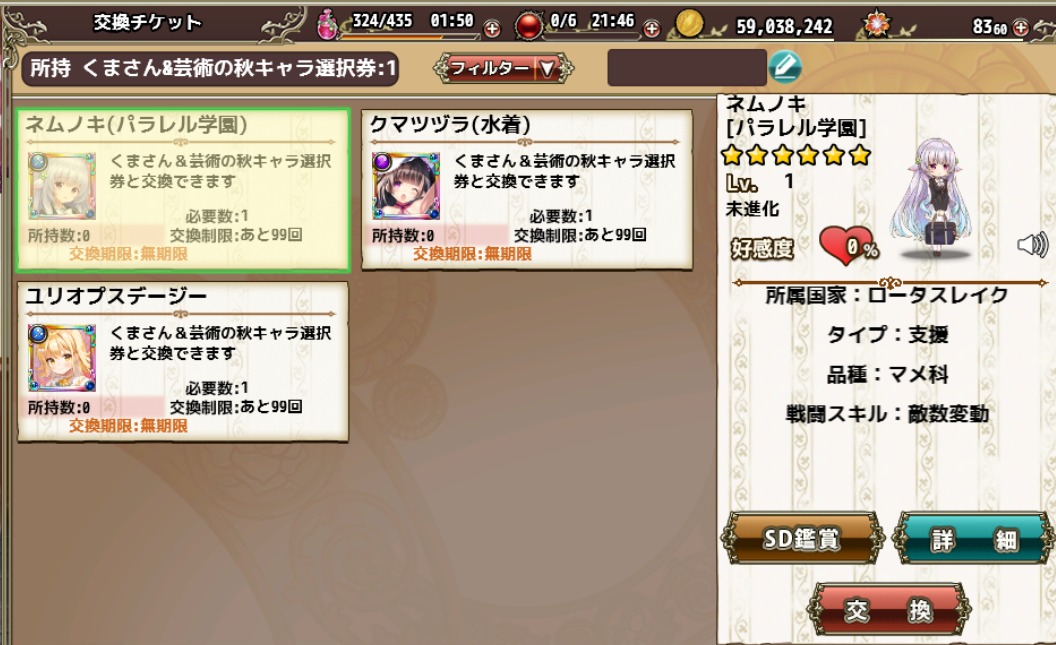Confirm with the red 交換 button
Screen dimensions: 1056x645
tap(889, 609)
